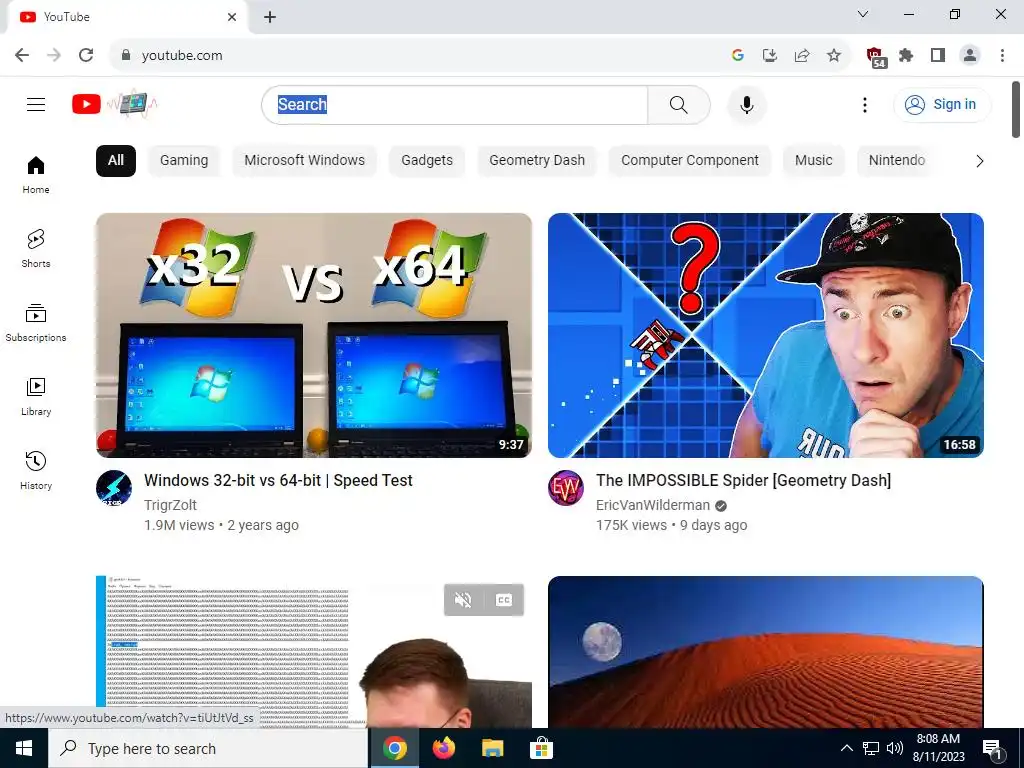Open the x32 vs x64 video thumbnail
This screenshot has width=1024, height=768.
313,335
